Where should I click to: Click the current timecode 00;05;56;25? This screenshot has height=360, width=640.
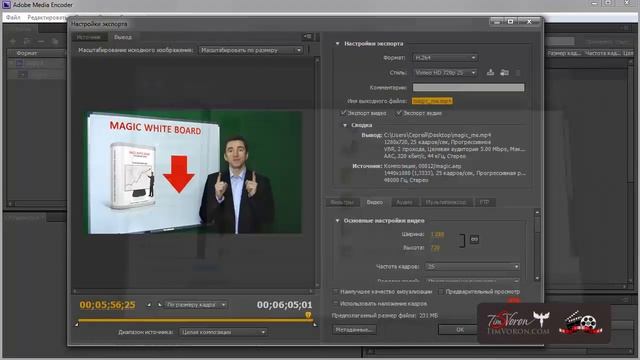point(107,305)
